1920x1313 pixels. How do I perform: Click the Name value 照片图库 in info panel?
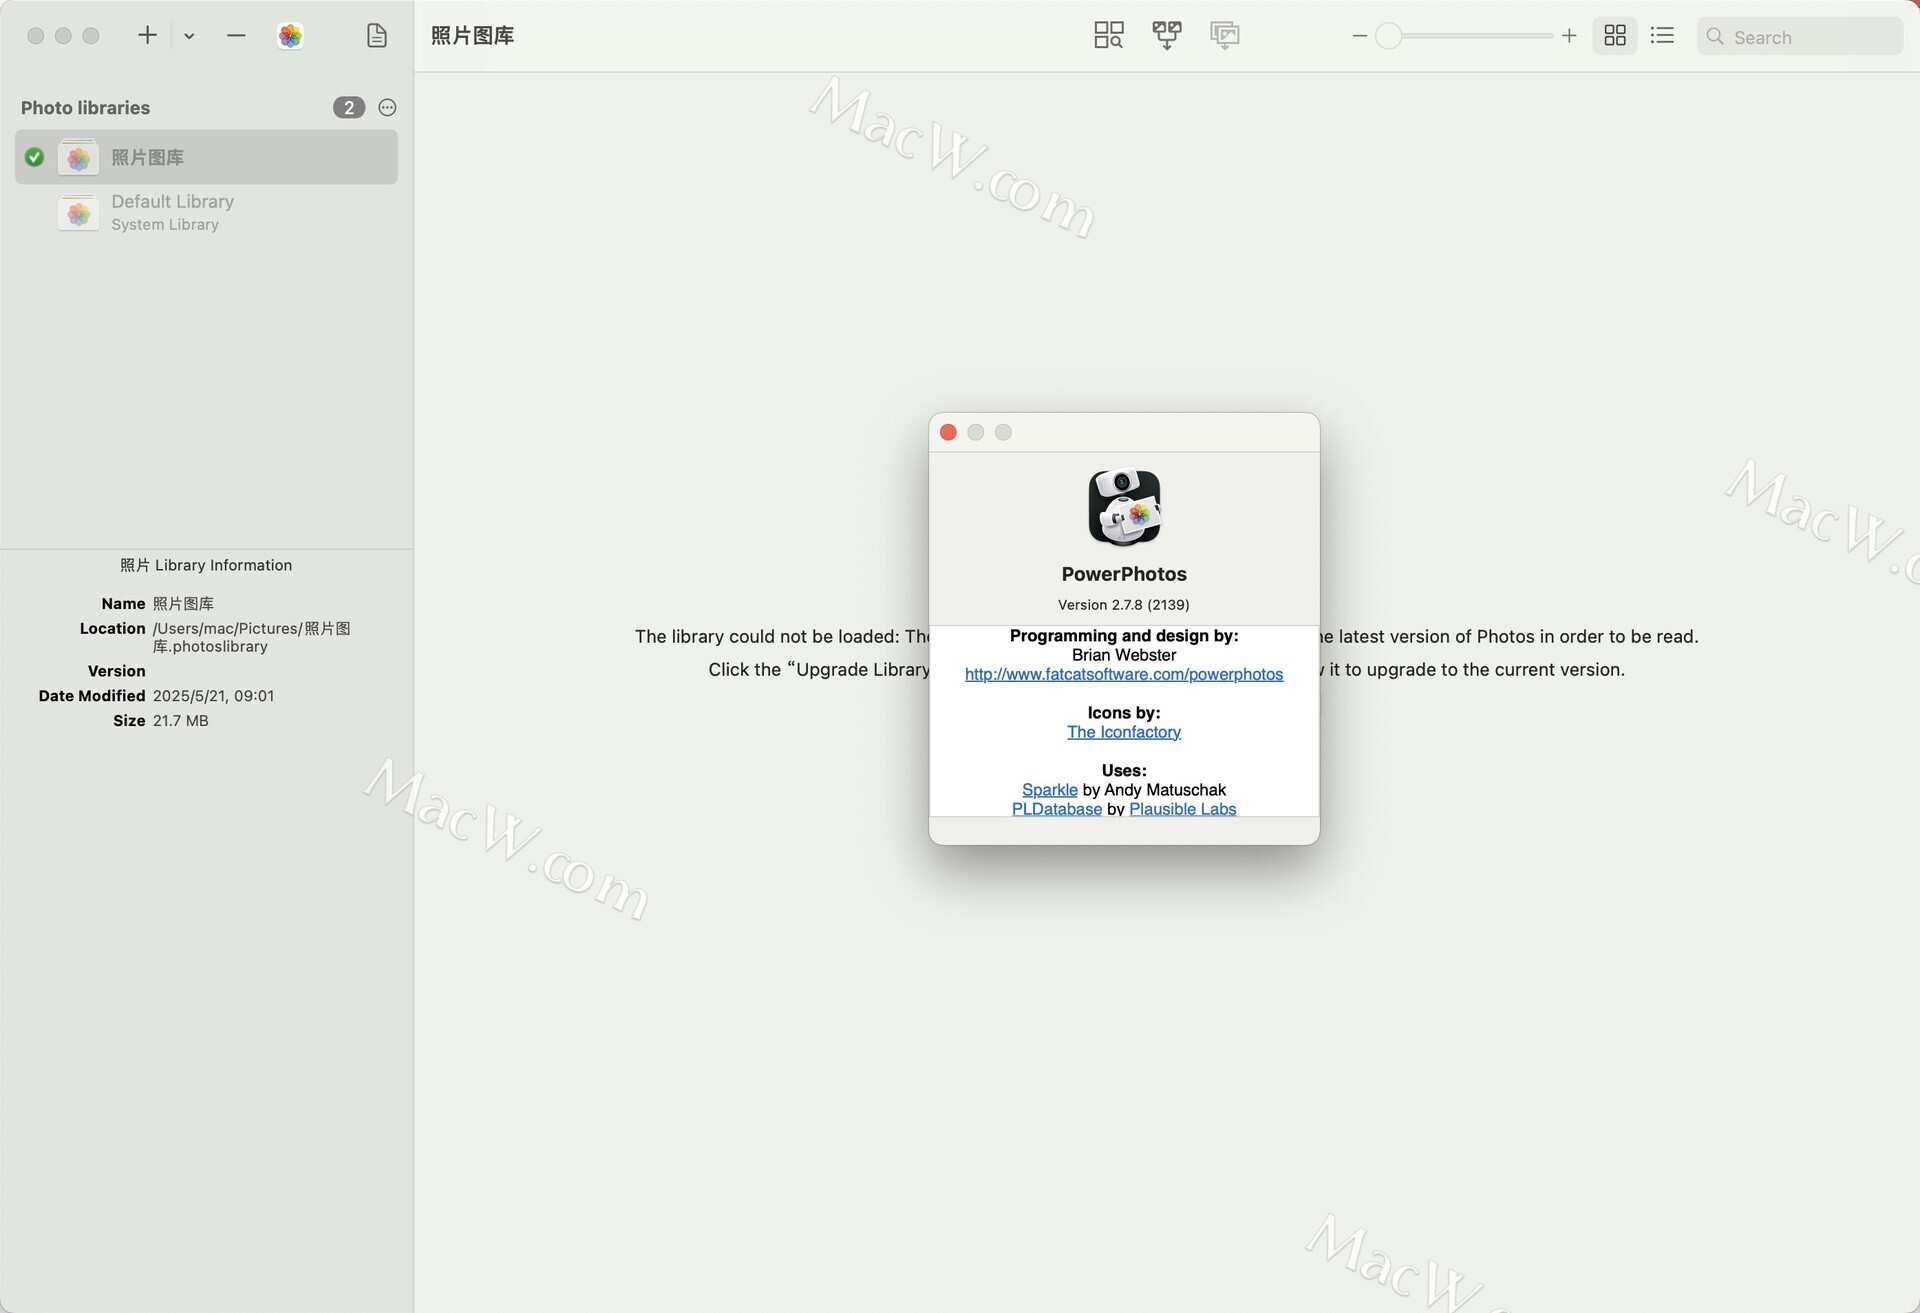pyautogui.click(x=184, y=604)
